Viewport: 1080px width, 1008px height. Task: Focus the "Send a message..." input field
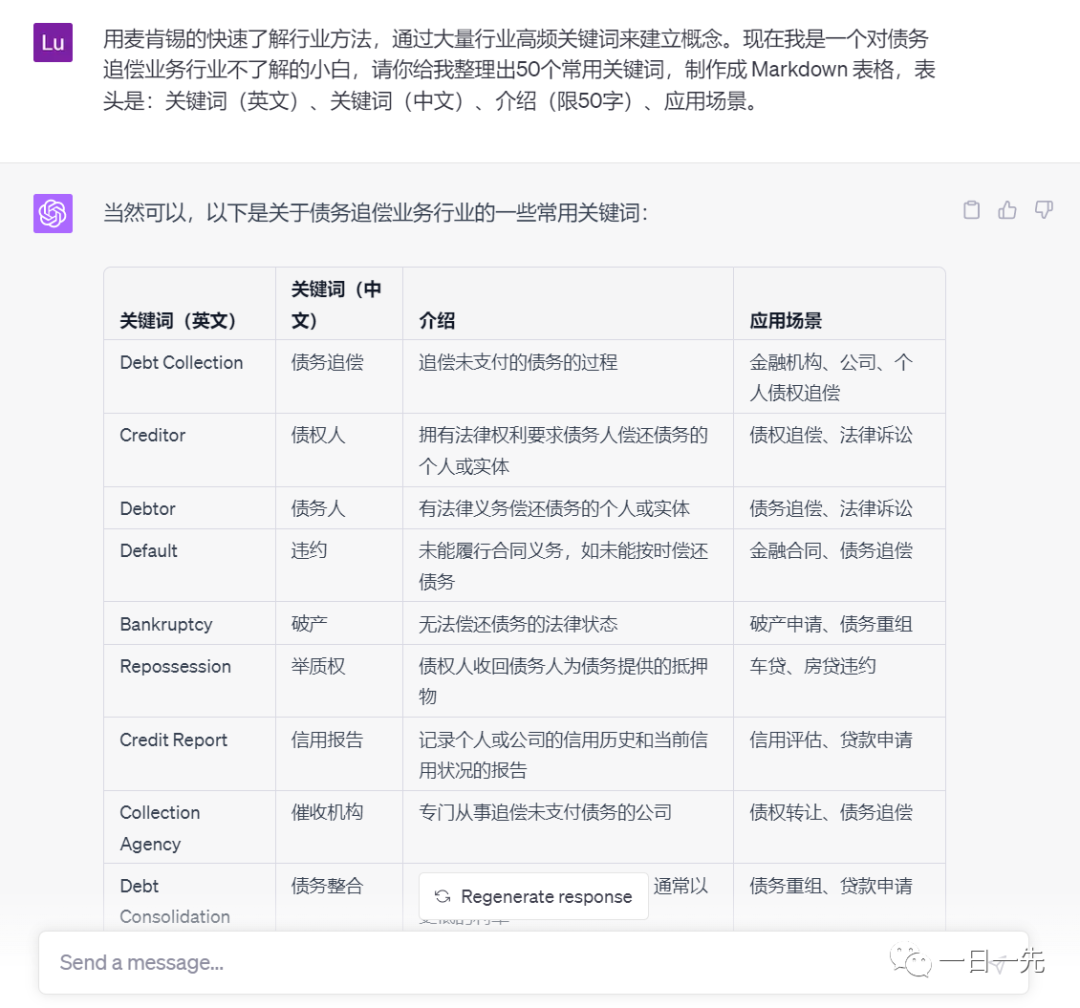[x=450, y=963]
